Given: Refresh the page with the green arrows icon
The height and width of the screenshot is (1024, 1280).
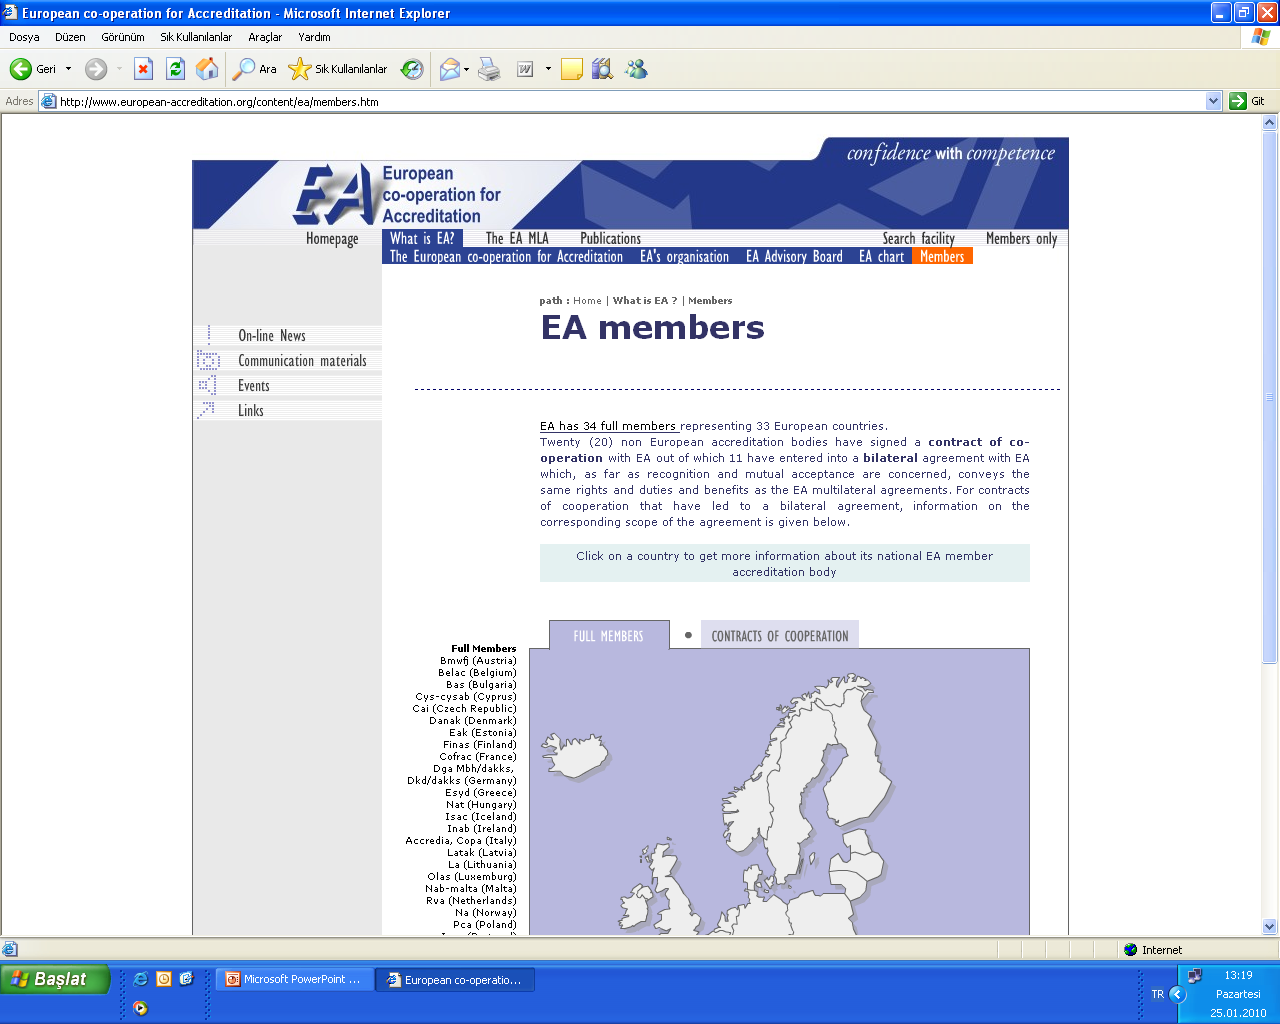Looking at the screenshot, I should coord(175,69).
